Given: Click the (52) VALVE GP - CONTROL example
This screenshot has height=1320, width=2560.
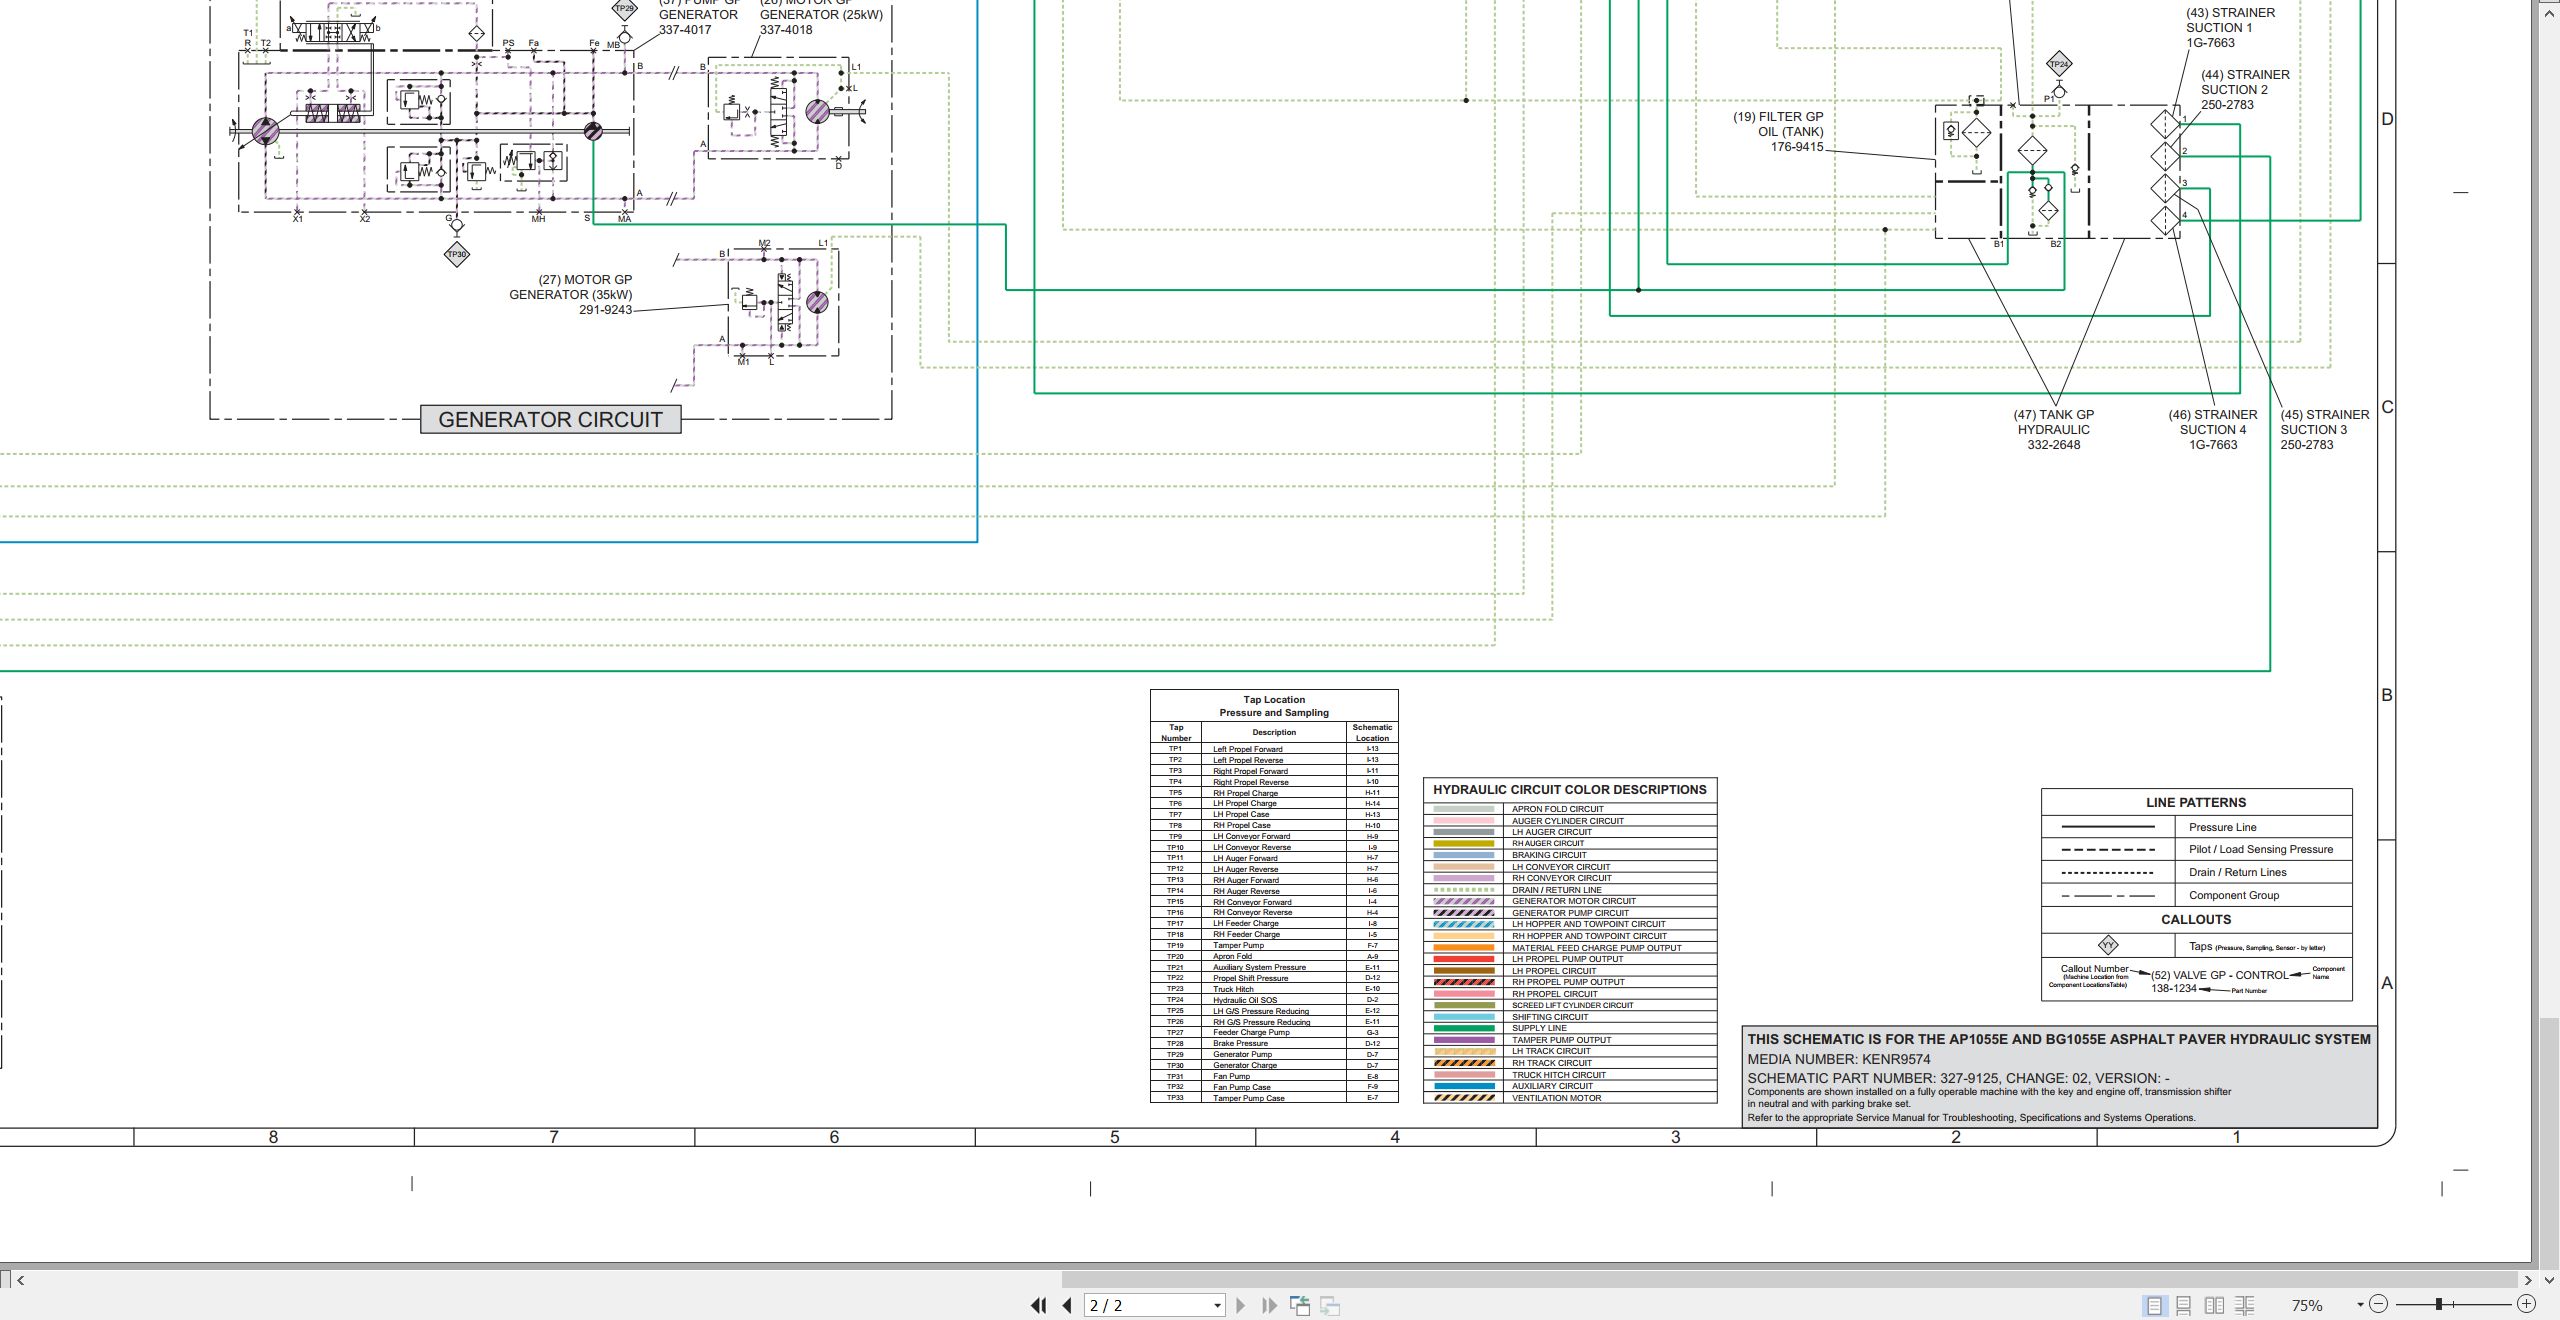Looking at the screenshot, I should point(2219,975).
